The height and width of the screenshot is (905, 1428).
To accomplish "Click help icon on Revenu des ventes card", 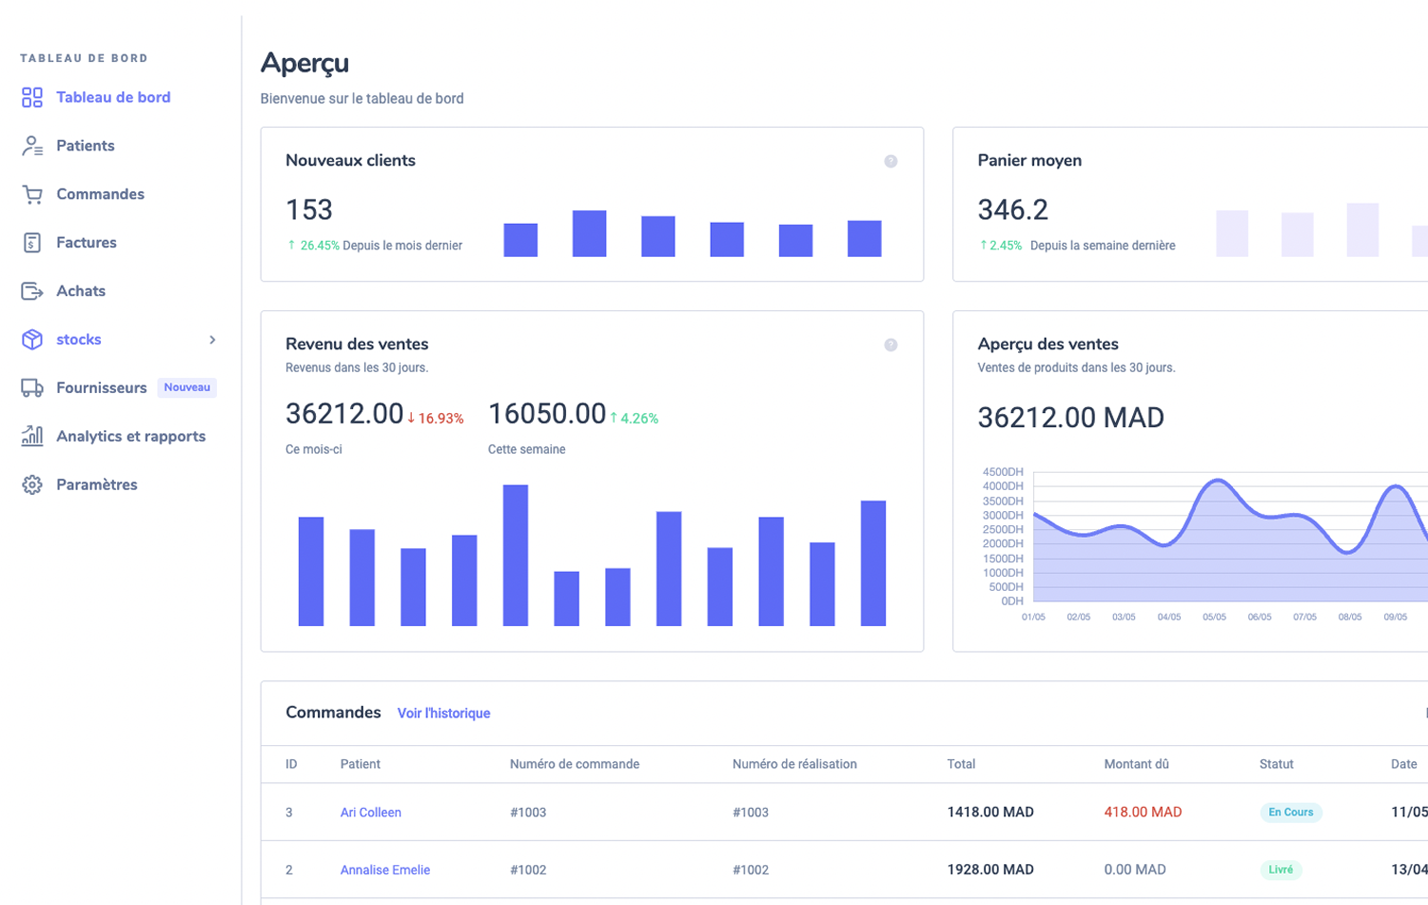I will [x=890, y=345].
